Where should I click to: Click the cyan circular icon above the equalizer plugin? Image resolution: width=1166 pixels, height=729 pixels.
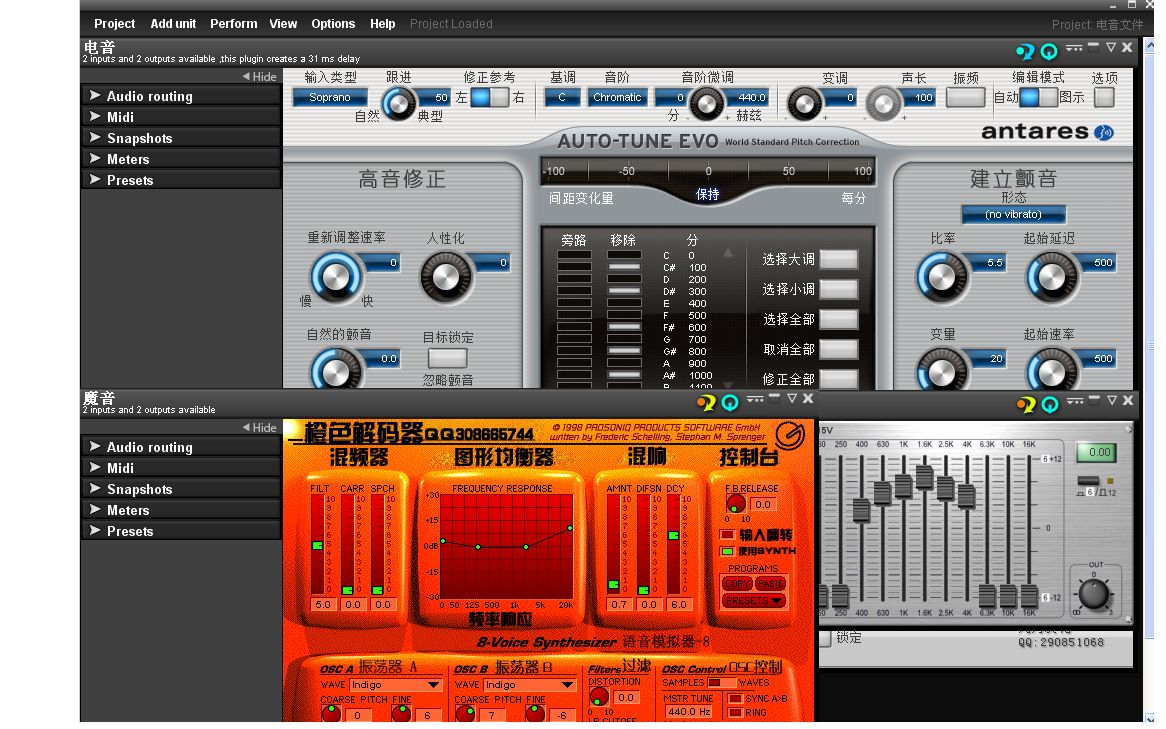click(1050, 404)
